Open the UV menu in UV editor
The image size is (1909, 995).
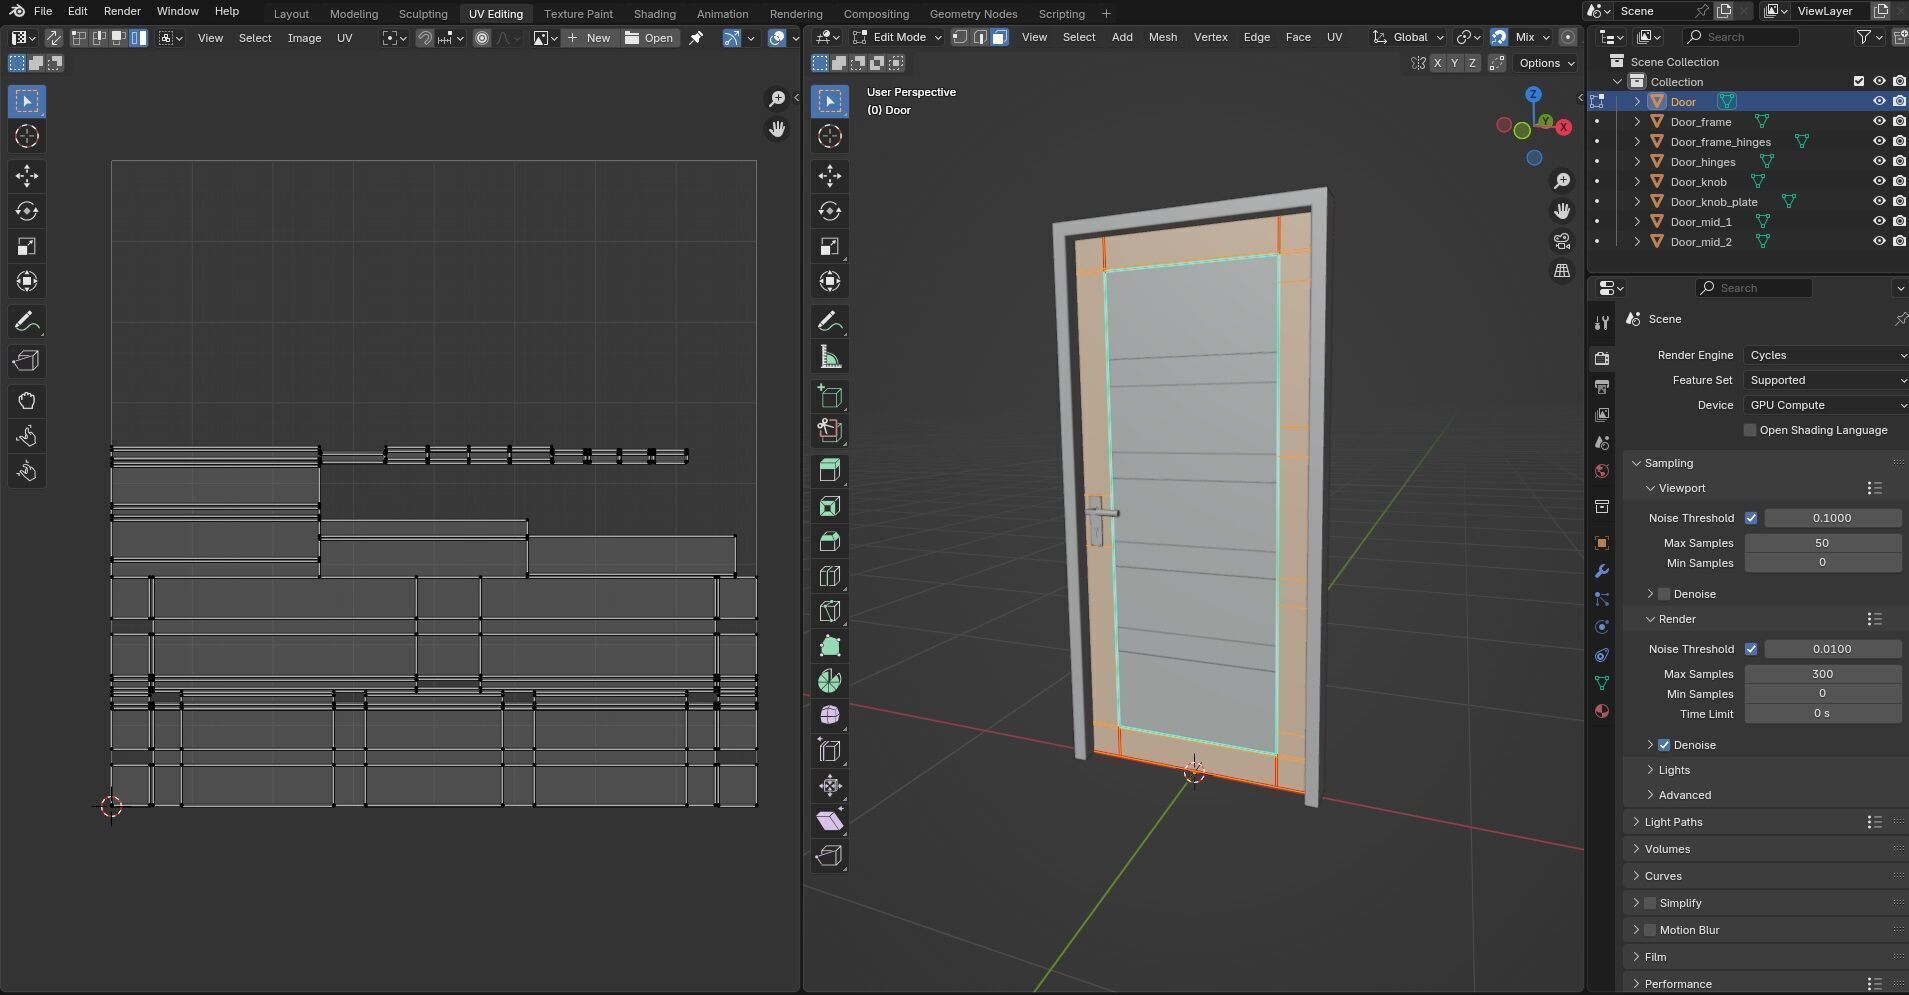click(x=344, y=38)
